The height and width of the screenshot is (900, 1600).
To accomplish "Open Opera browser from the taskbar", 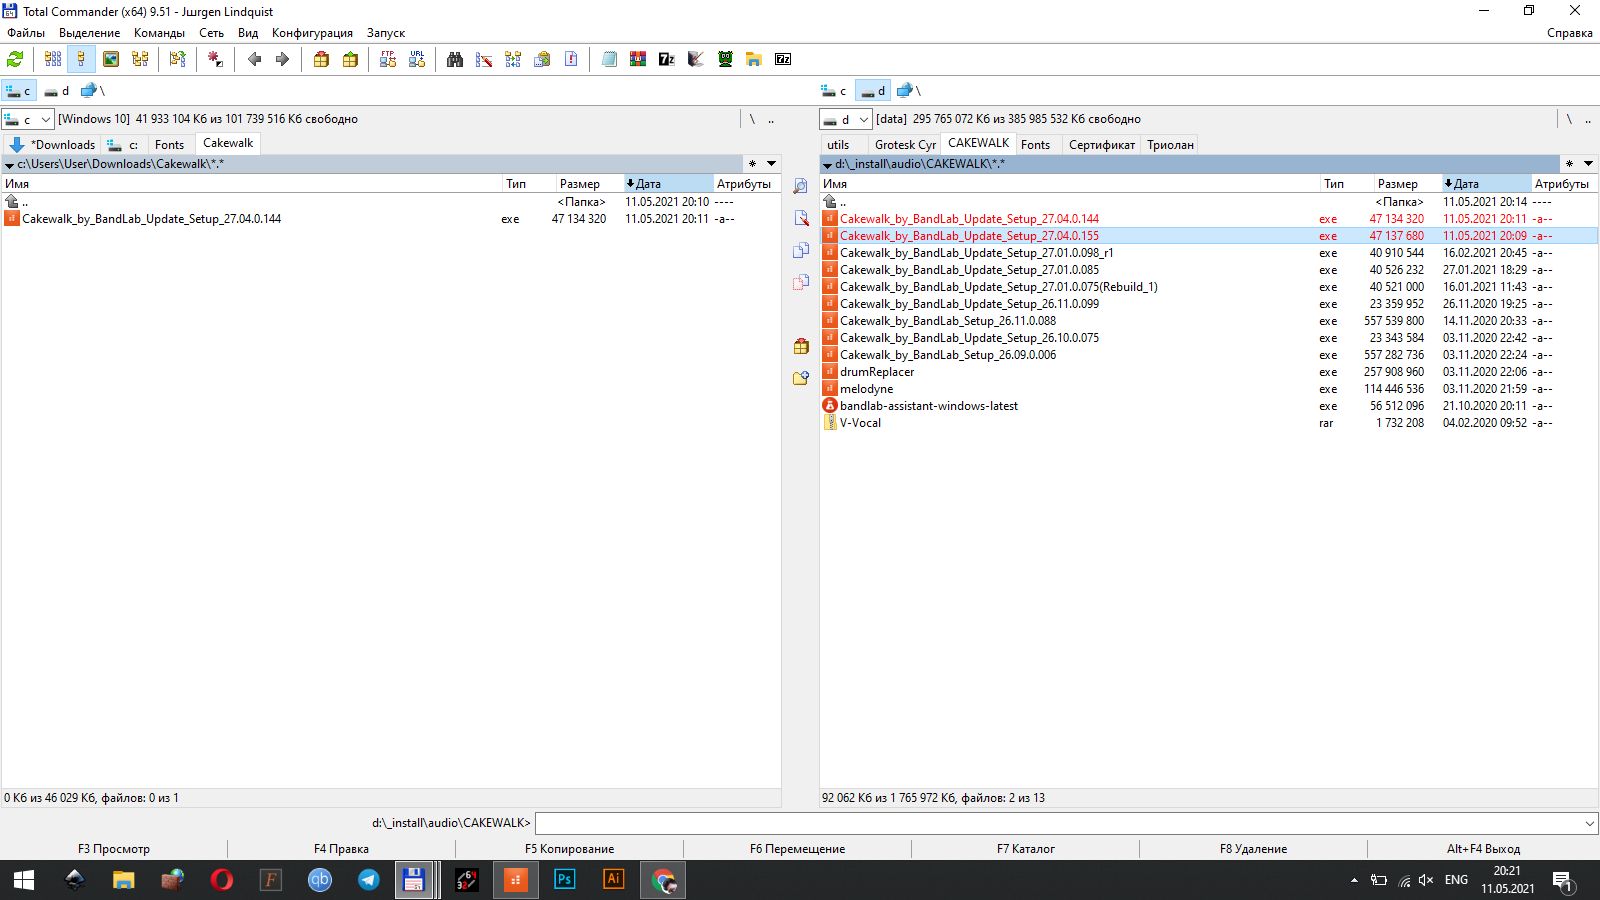I will [221, 880].
